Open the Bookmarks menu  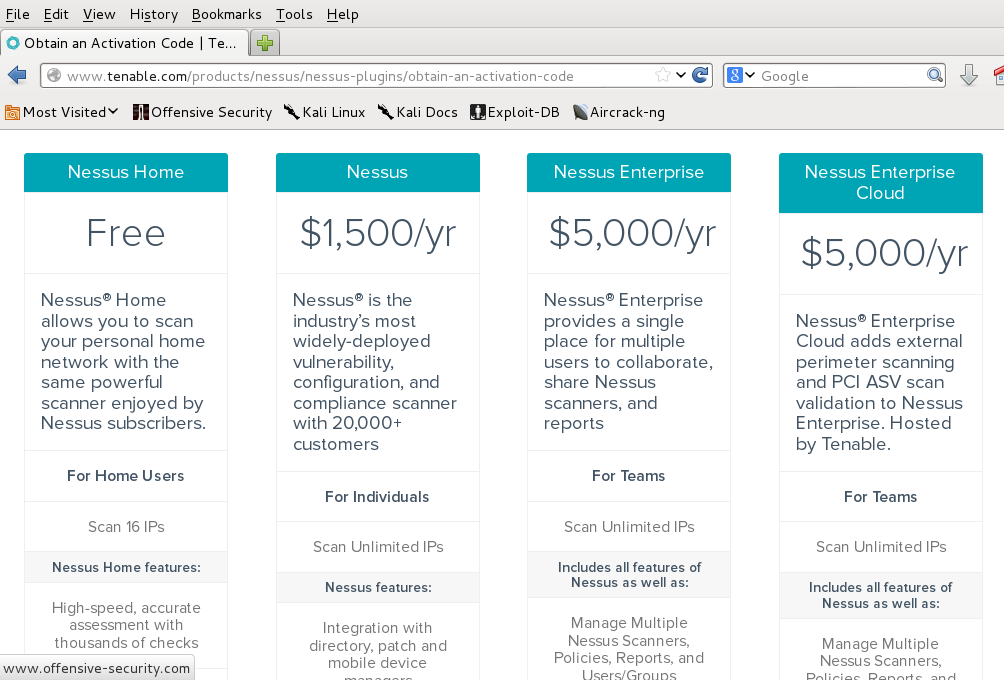pyautogui.click(x=226, y=14)
